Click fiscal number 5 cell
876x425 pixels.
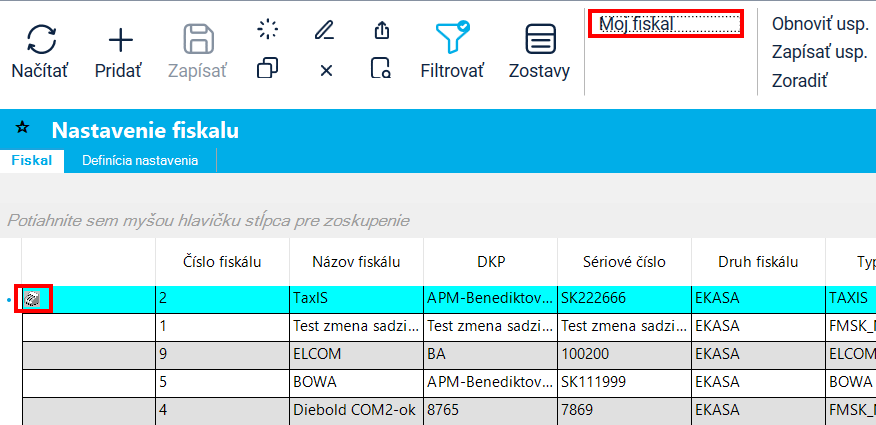[222, 383]
